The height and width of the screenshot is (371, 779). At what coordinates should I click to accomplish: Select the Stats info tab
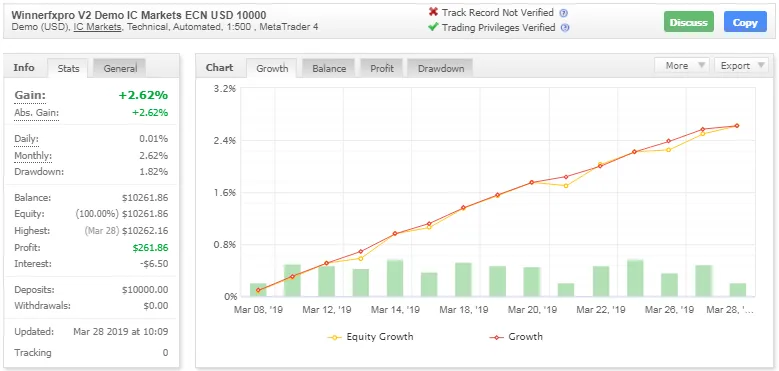[x=68, y=69]
